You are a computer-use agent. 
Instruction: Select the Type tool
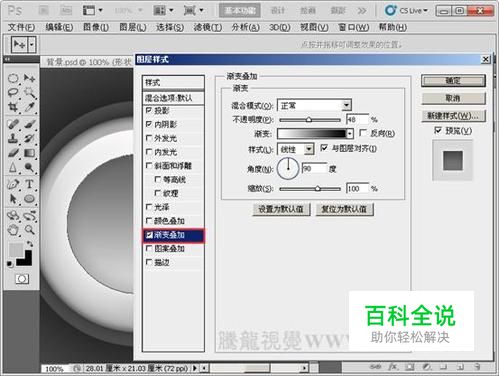coord(29,184)
